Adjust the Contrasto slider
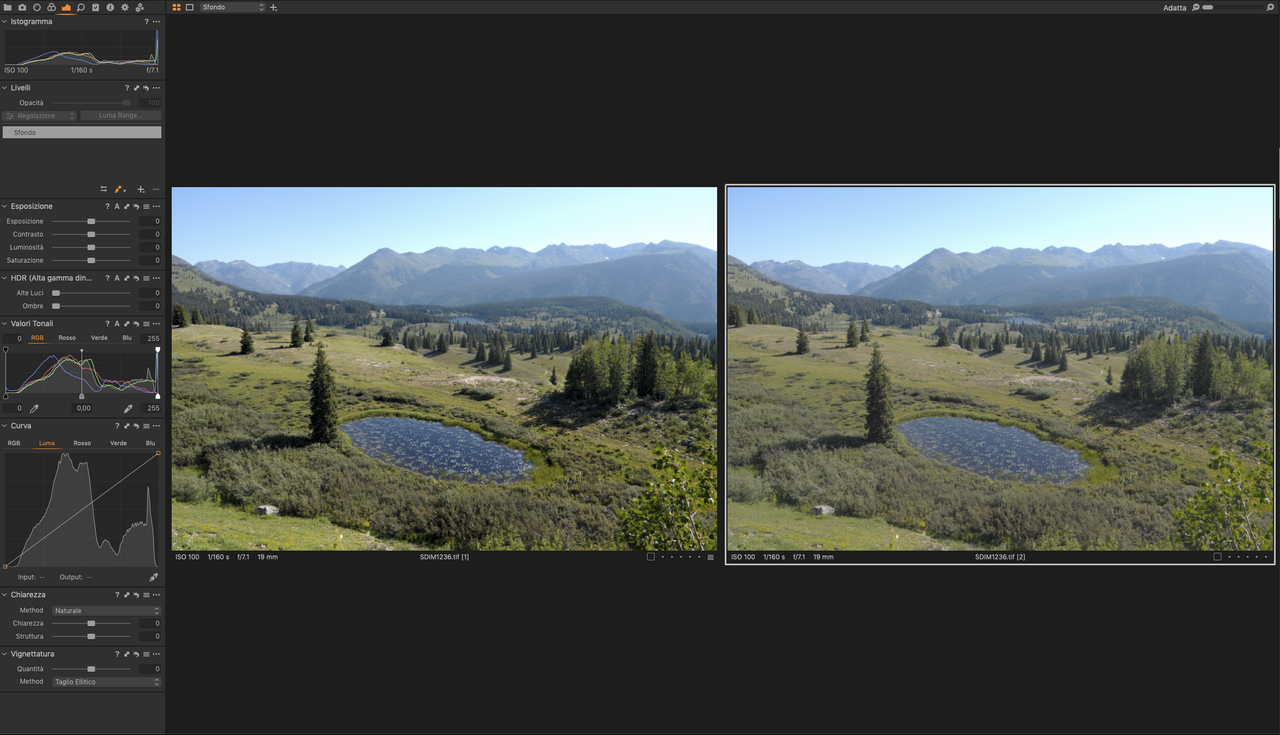 [x=91, y=234]
